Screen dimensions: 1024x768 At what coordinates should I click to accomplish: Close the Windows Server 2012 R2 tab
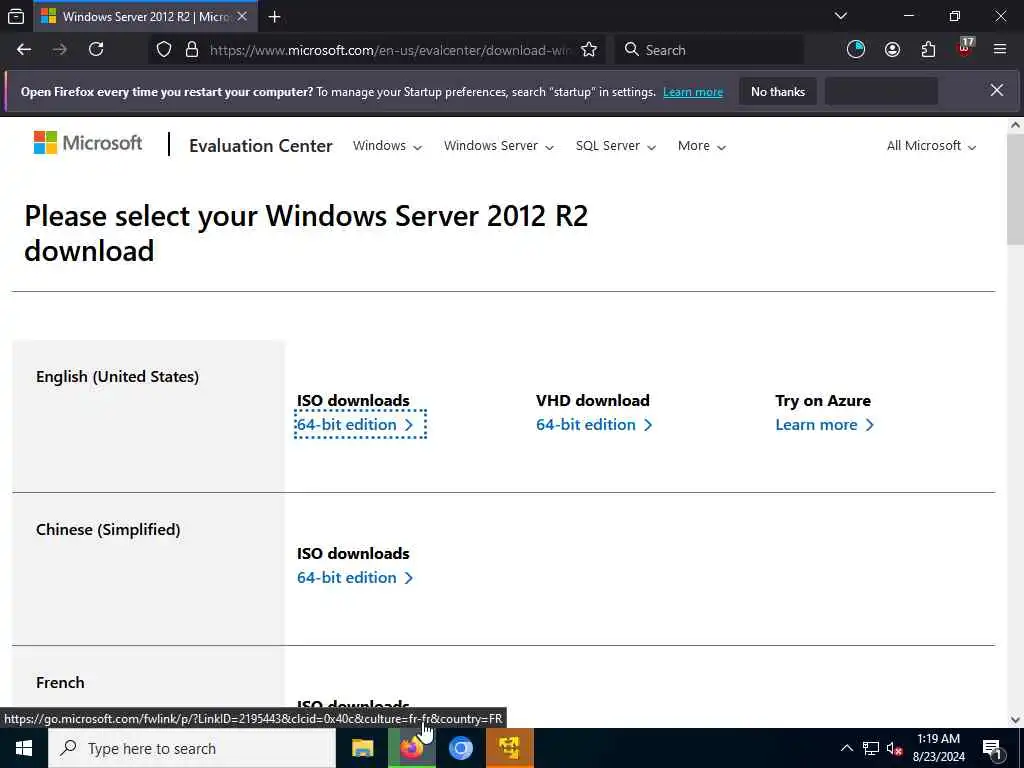[242, 16]
